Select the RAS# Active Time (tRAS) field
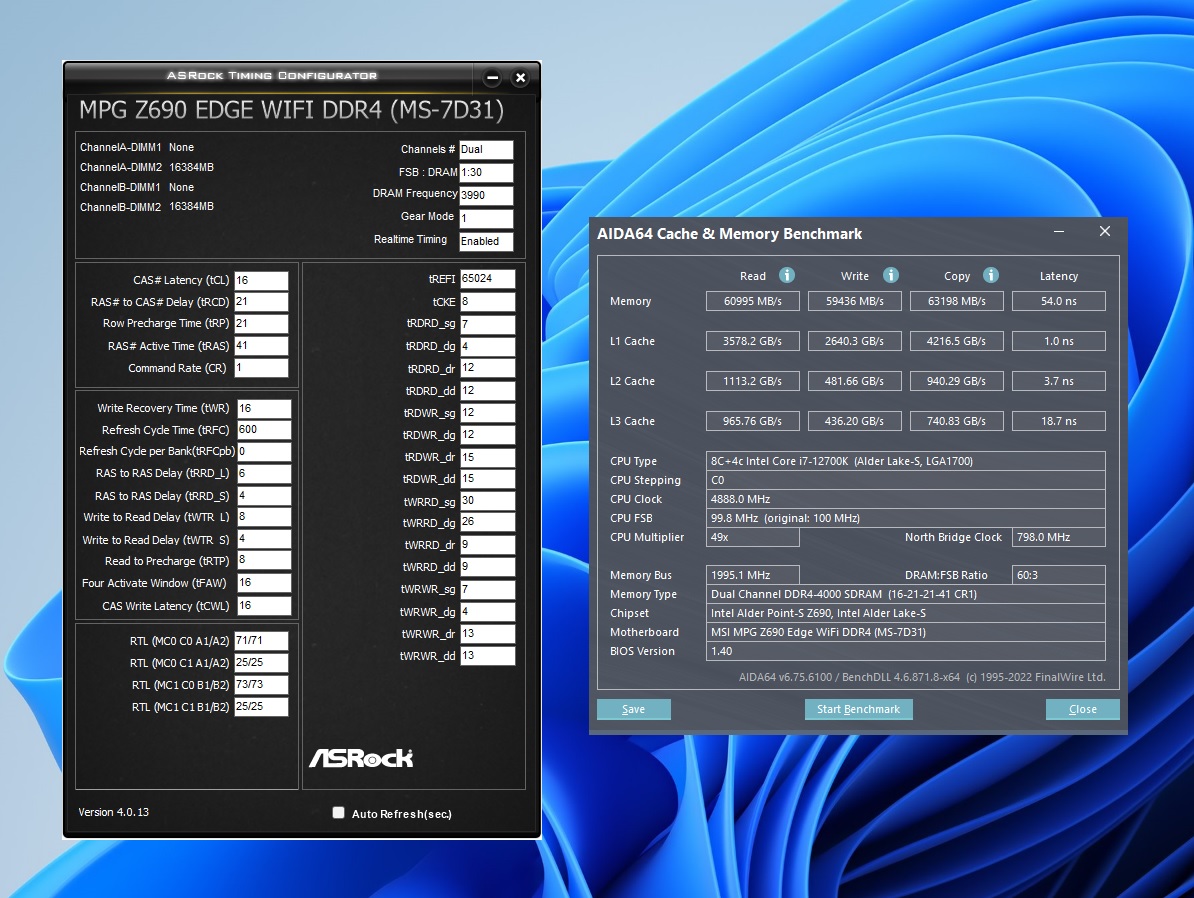 coord(261,346)
